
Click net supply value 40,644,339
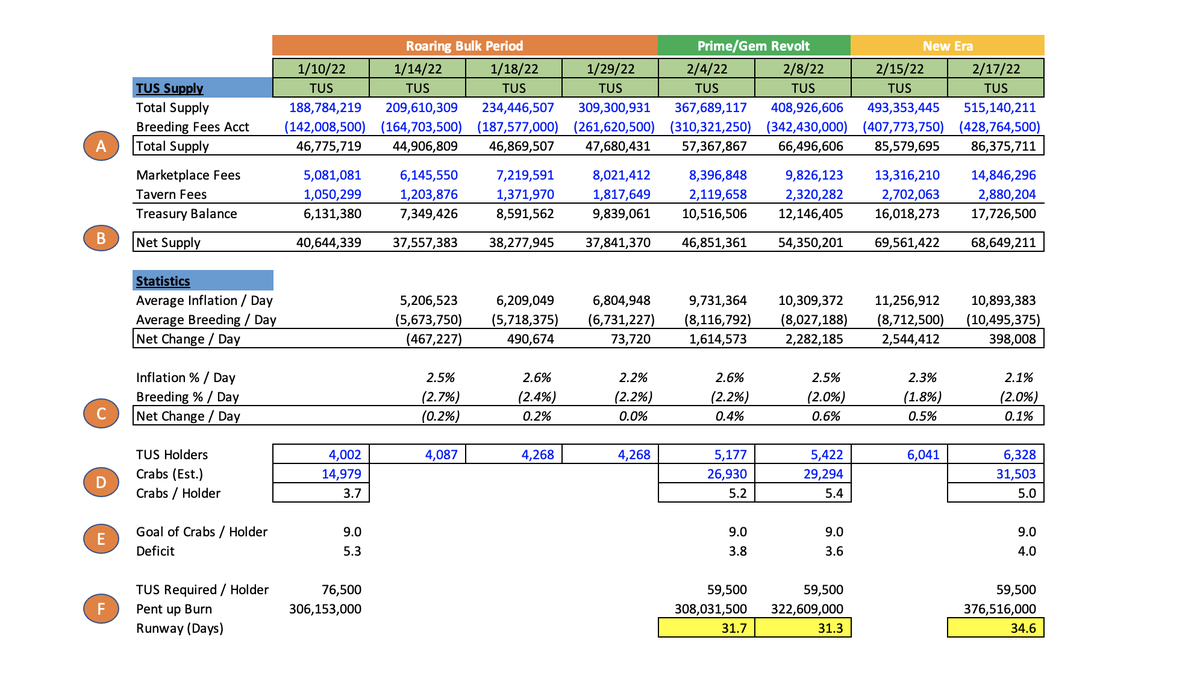point(328,242)
